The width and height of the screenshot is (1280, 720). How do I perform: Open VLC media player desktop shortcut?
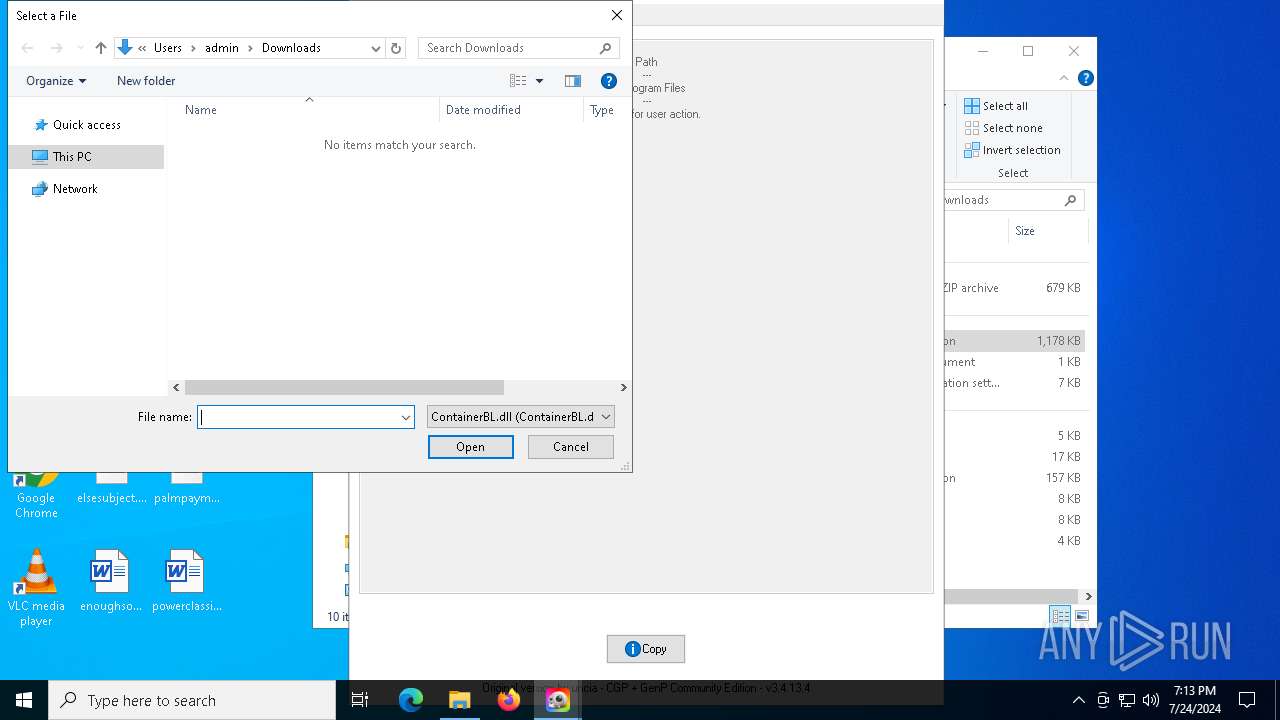pos(36,588)
